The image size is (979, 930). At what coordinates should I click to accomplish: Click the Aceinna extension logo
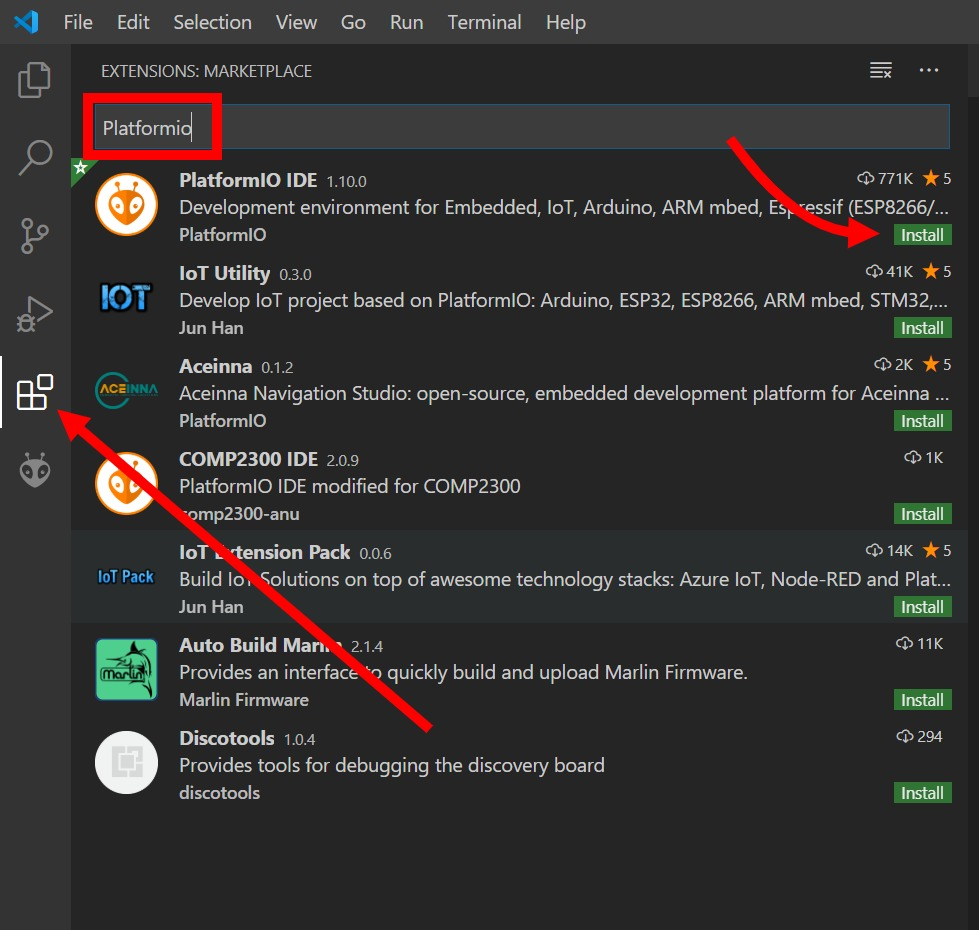pos(126,390)
